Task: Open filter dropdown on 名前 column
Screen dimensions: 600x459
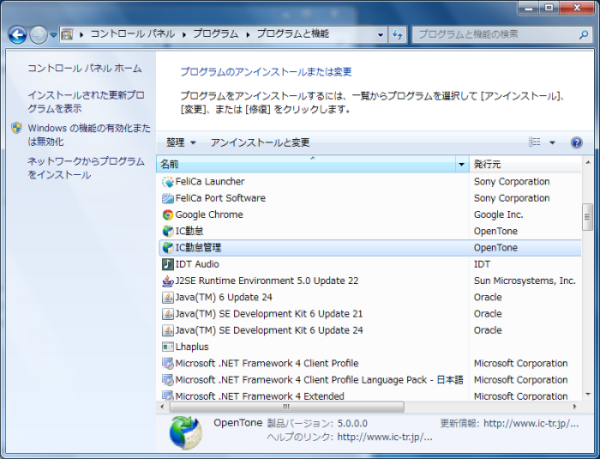Action: pos(461,164)
